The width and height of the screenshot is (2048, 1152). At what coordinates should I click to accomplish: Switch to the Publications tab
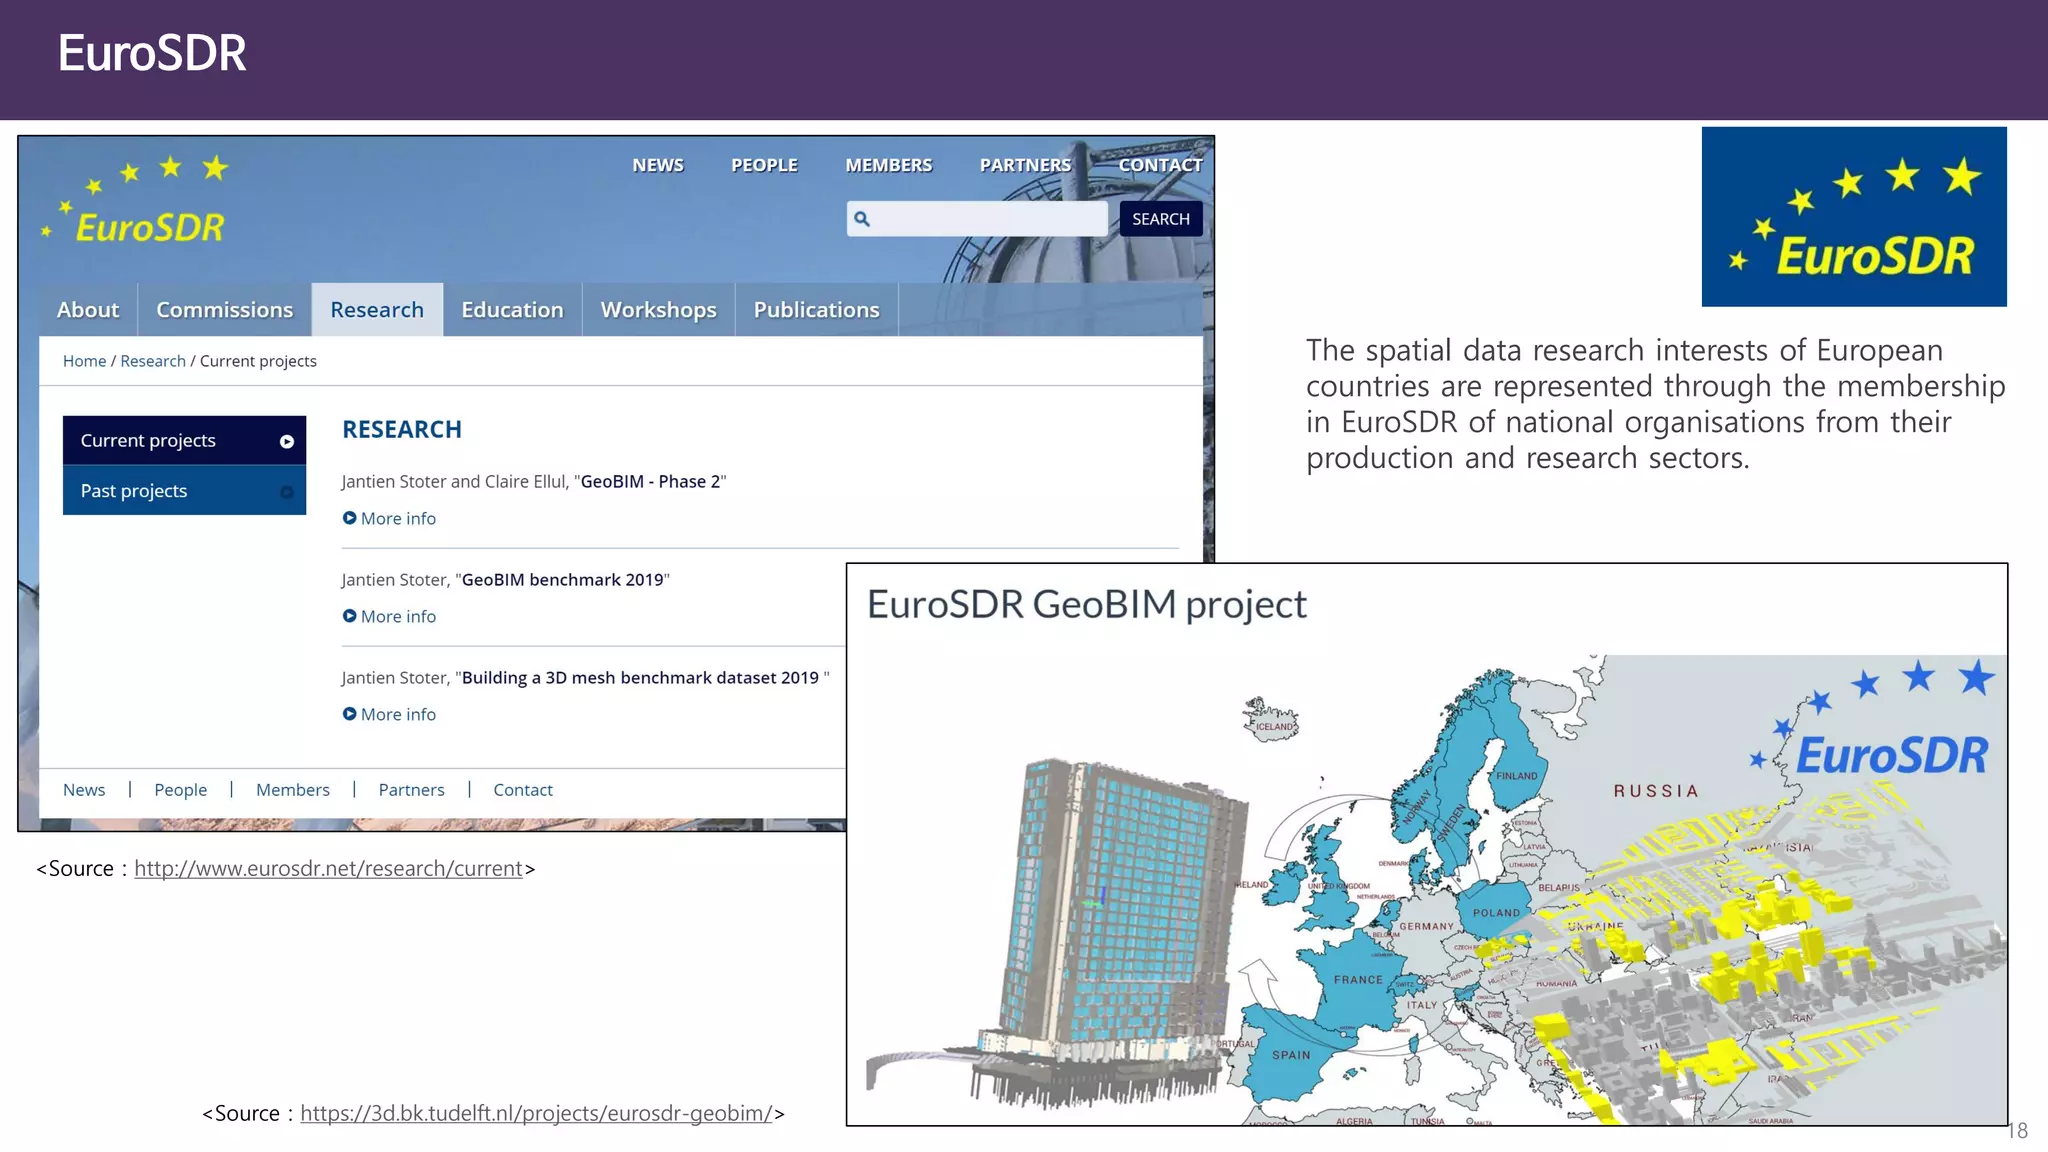point(816,310)
